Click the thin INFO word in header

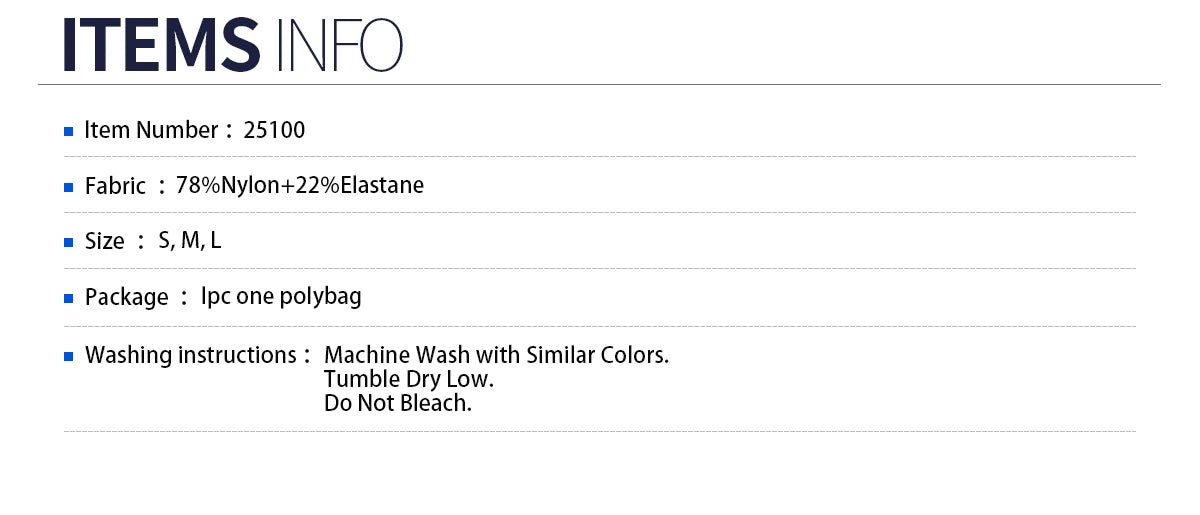[x=337, y=44]
